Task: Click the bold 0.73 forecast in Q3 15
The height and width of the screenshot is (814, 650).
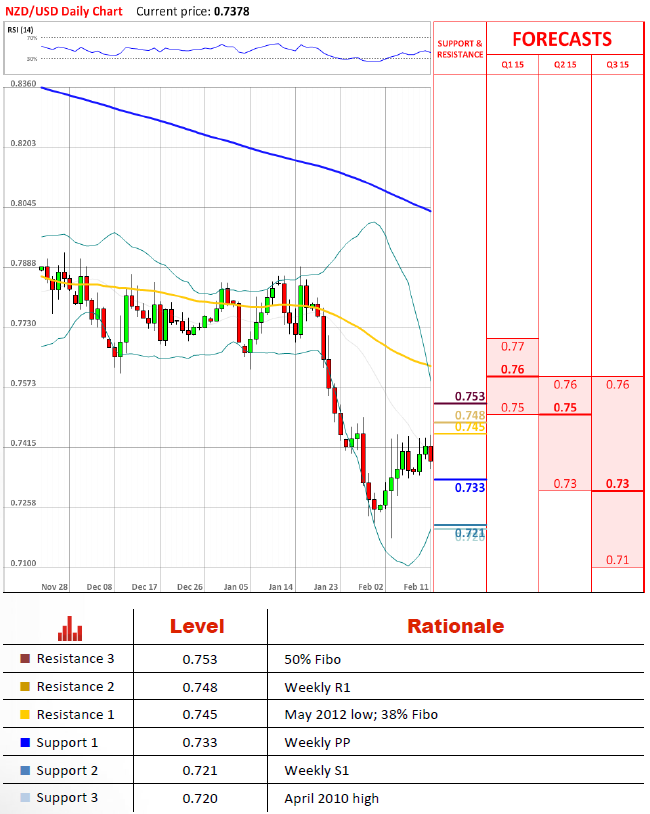Action: [x=617, y=484]
